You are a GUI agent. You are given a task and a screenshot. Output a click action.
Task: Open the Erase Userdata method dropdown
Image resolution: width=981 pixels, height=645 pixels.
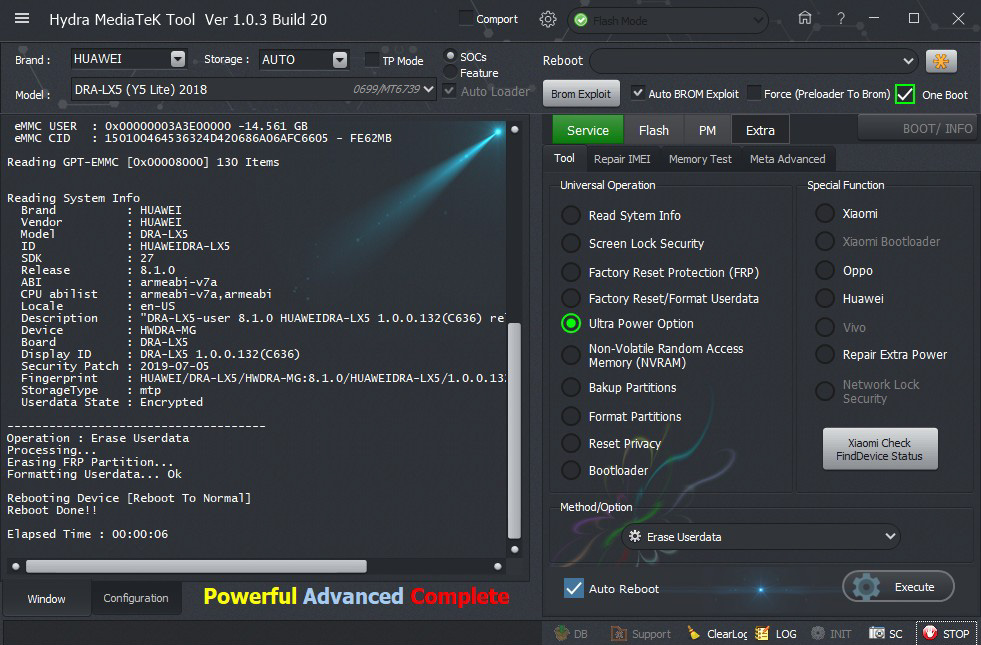890,536
